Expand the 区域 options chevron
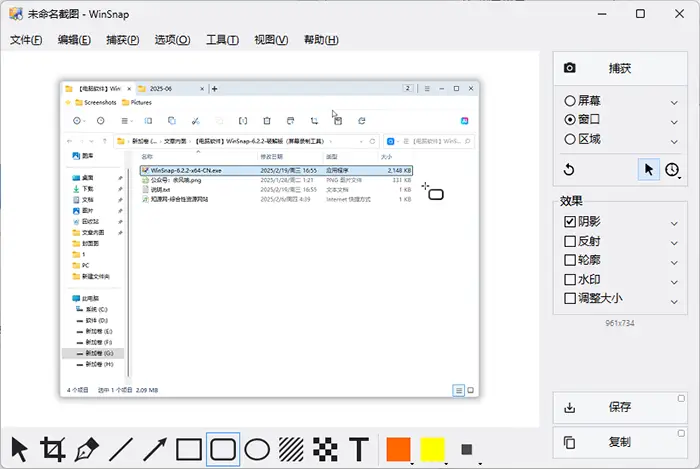The image size is (700, 469). tap(674, 141)
